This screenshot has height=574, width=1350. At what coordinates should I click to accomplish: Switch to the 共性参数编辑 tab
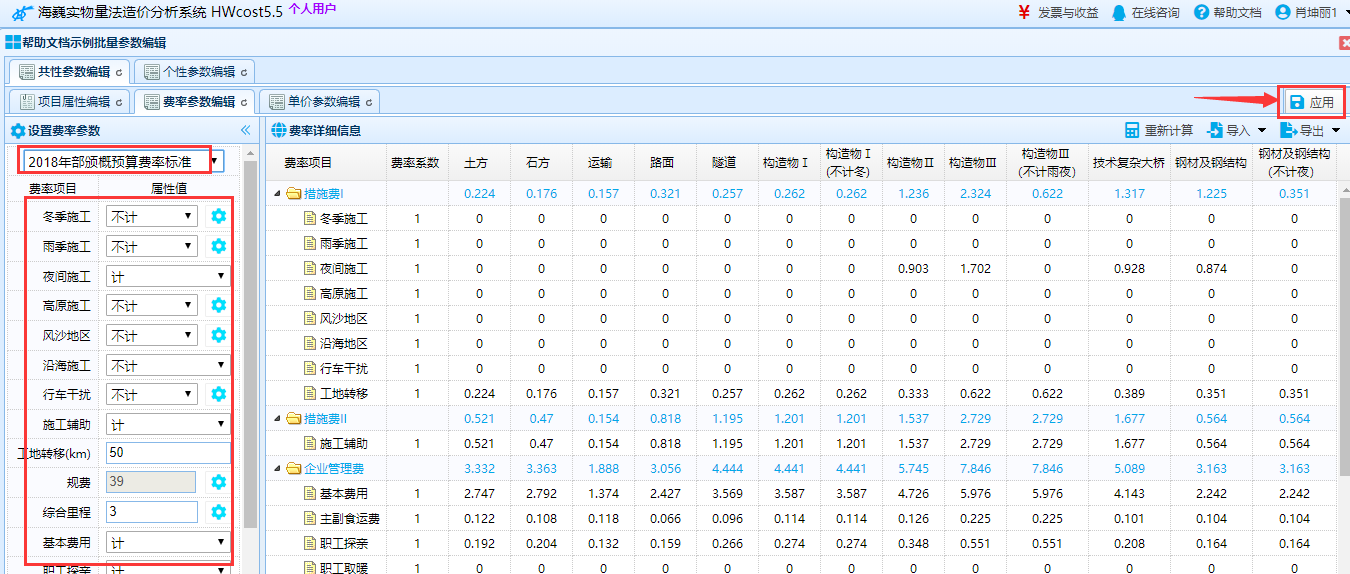69,72
